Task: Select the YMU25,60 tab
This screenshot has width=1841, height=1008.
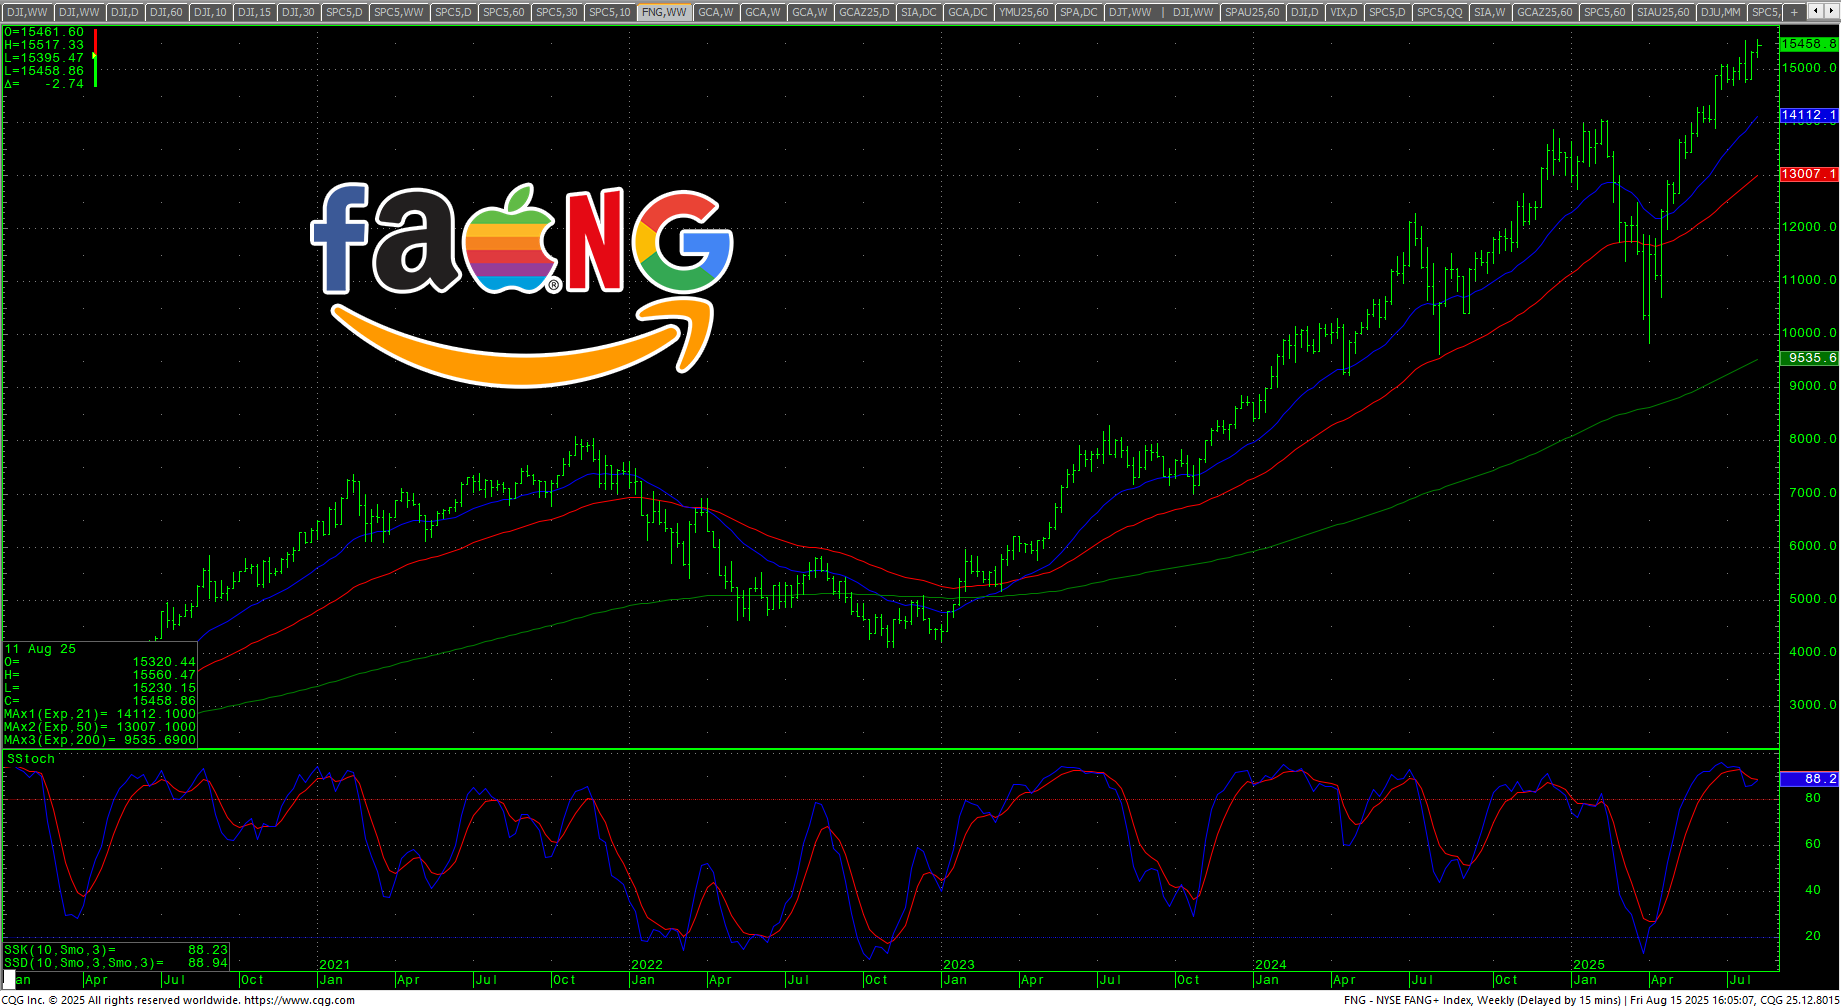Action: click(1024, 12)
